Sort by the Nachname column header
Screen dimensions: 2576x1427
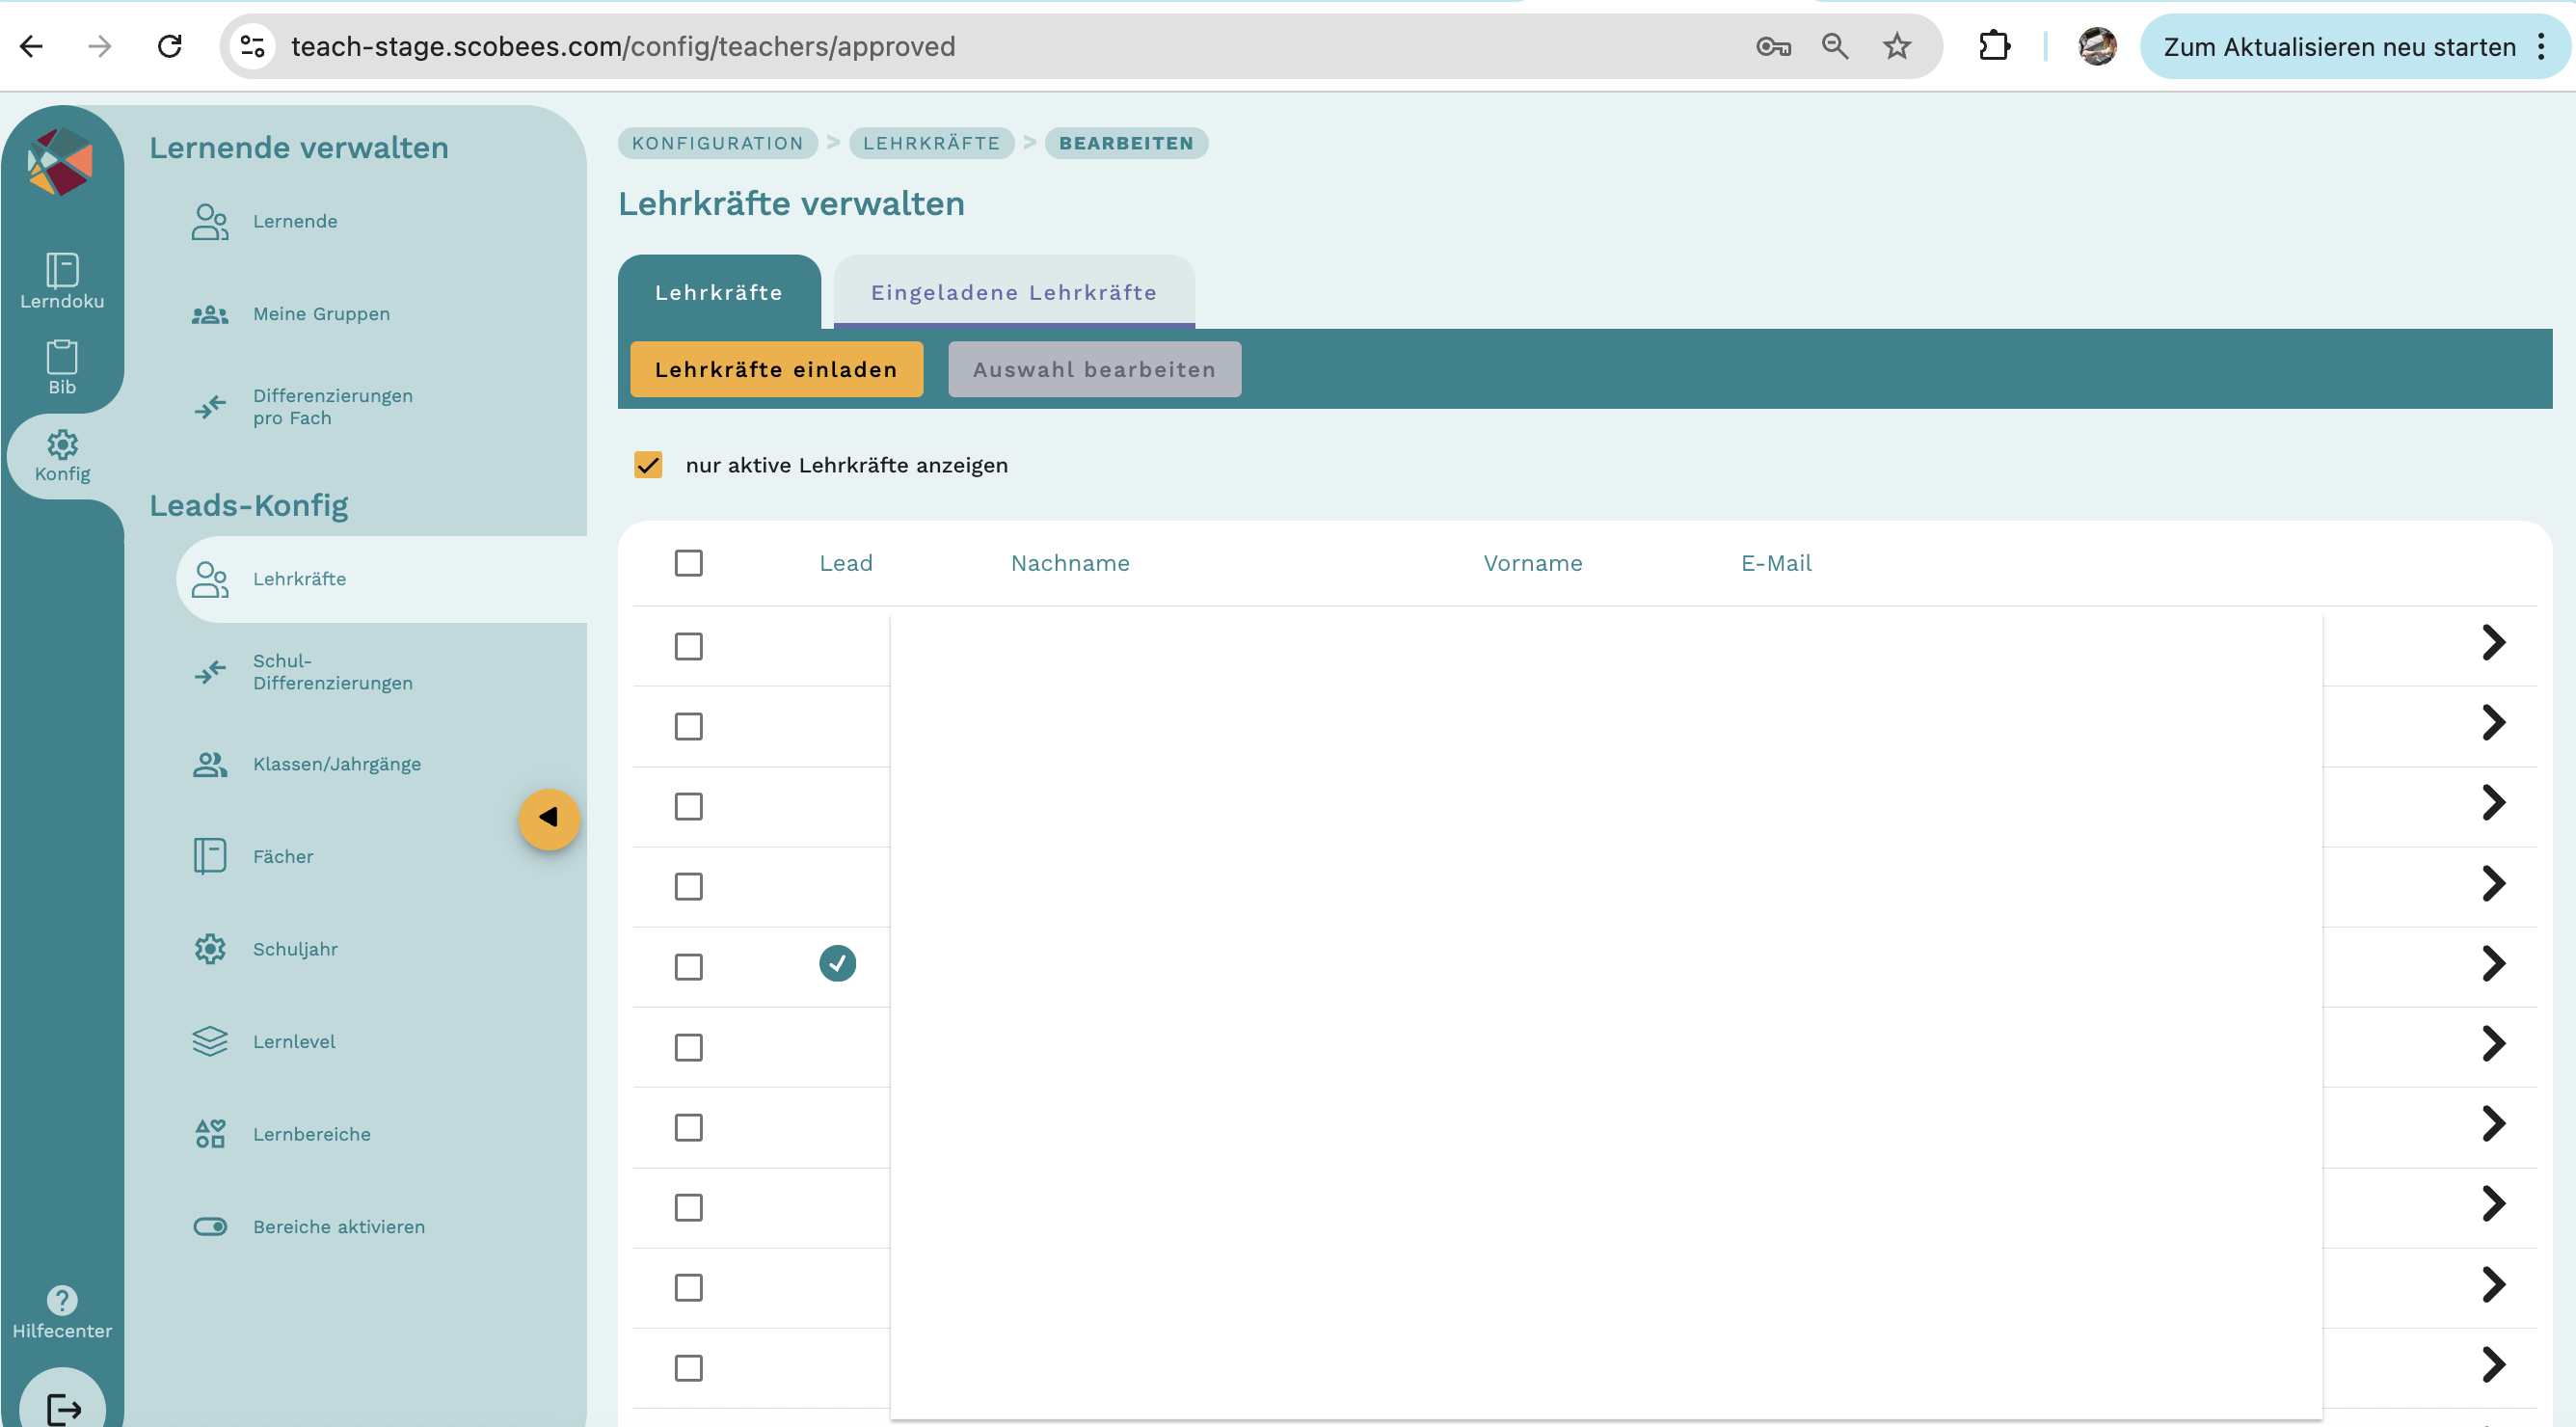click(x=1069, y=563)
